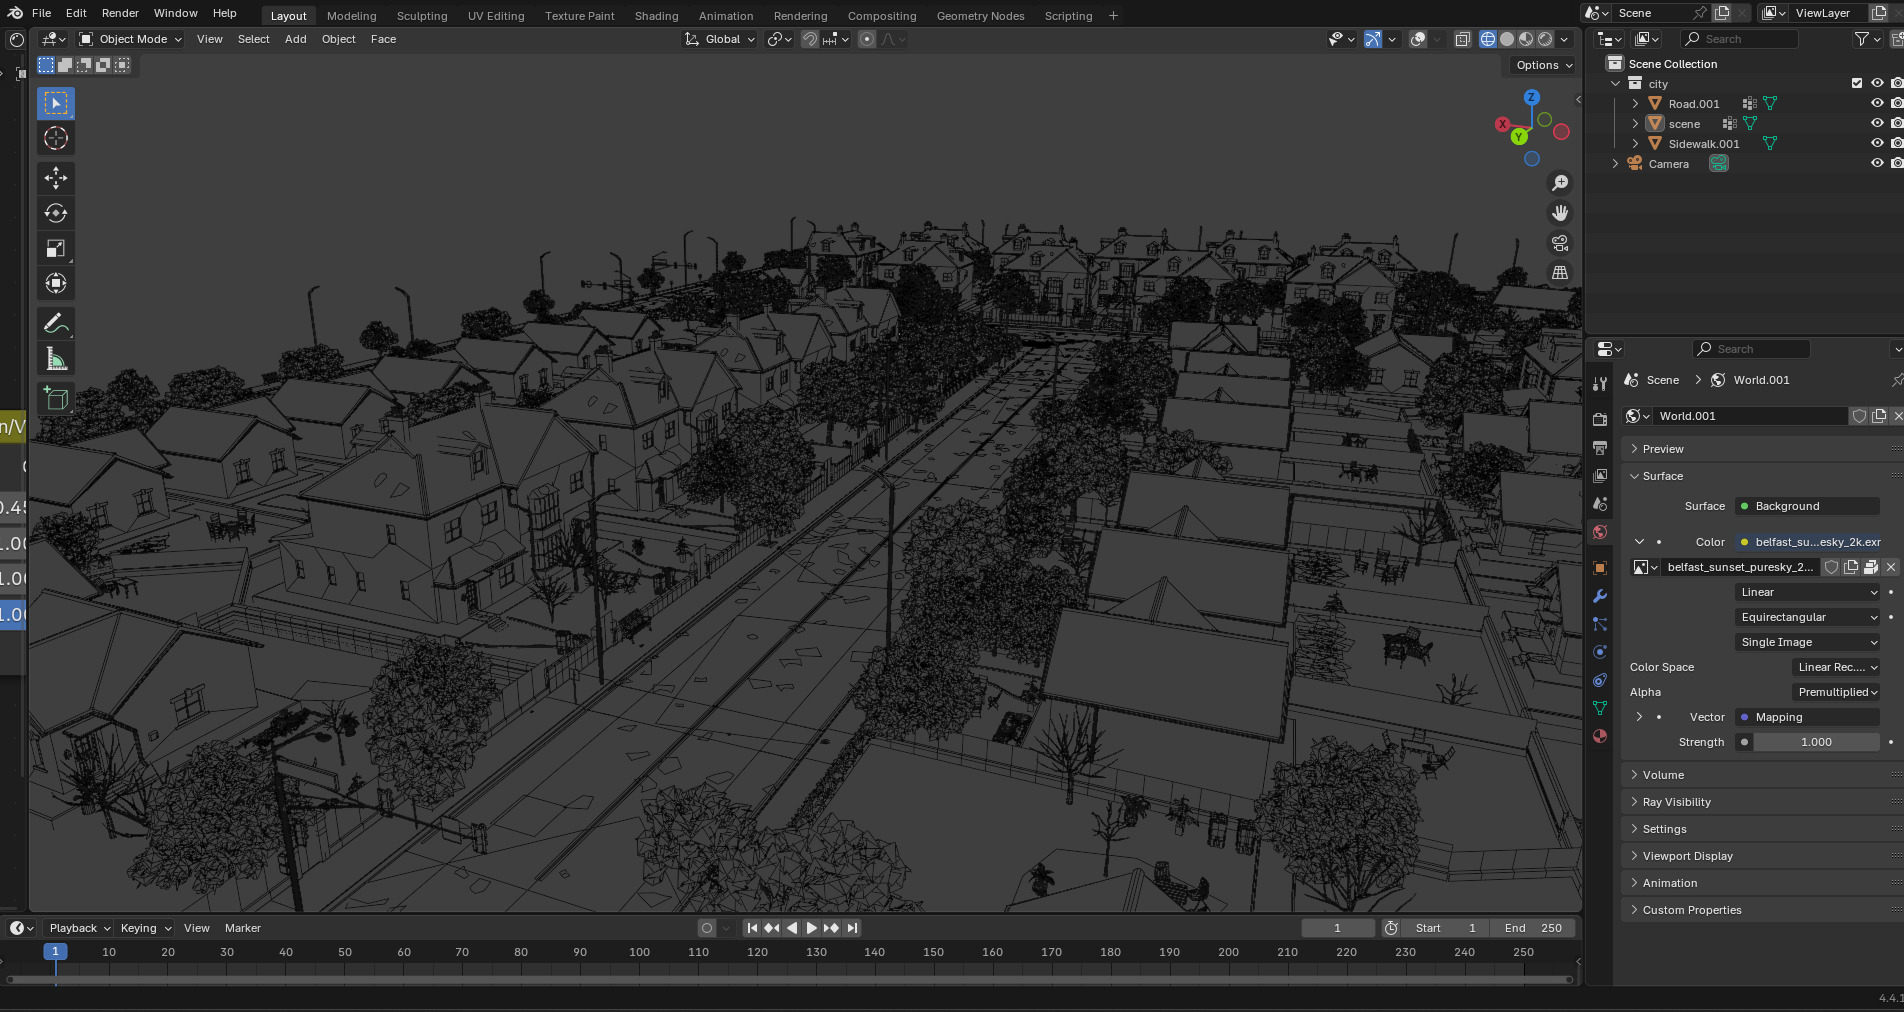Expand the Camera tree item
This screenshot has height=1012, width=1904.
pos(1615,163)
